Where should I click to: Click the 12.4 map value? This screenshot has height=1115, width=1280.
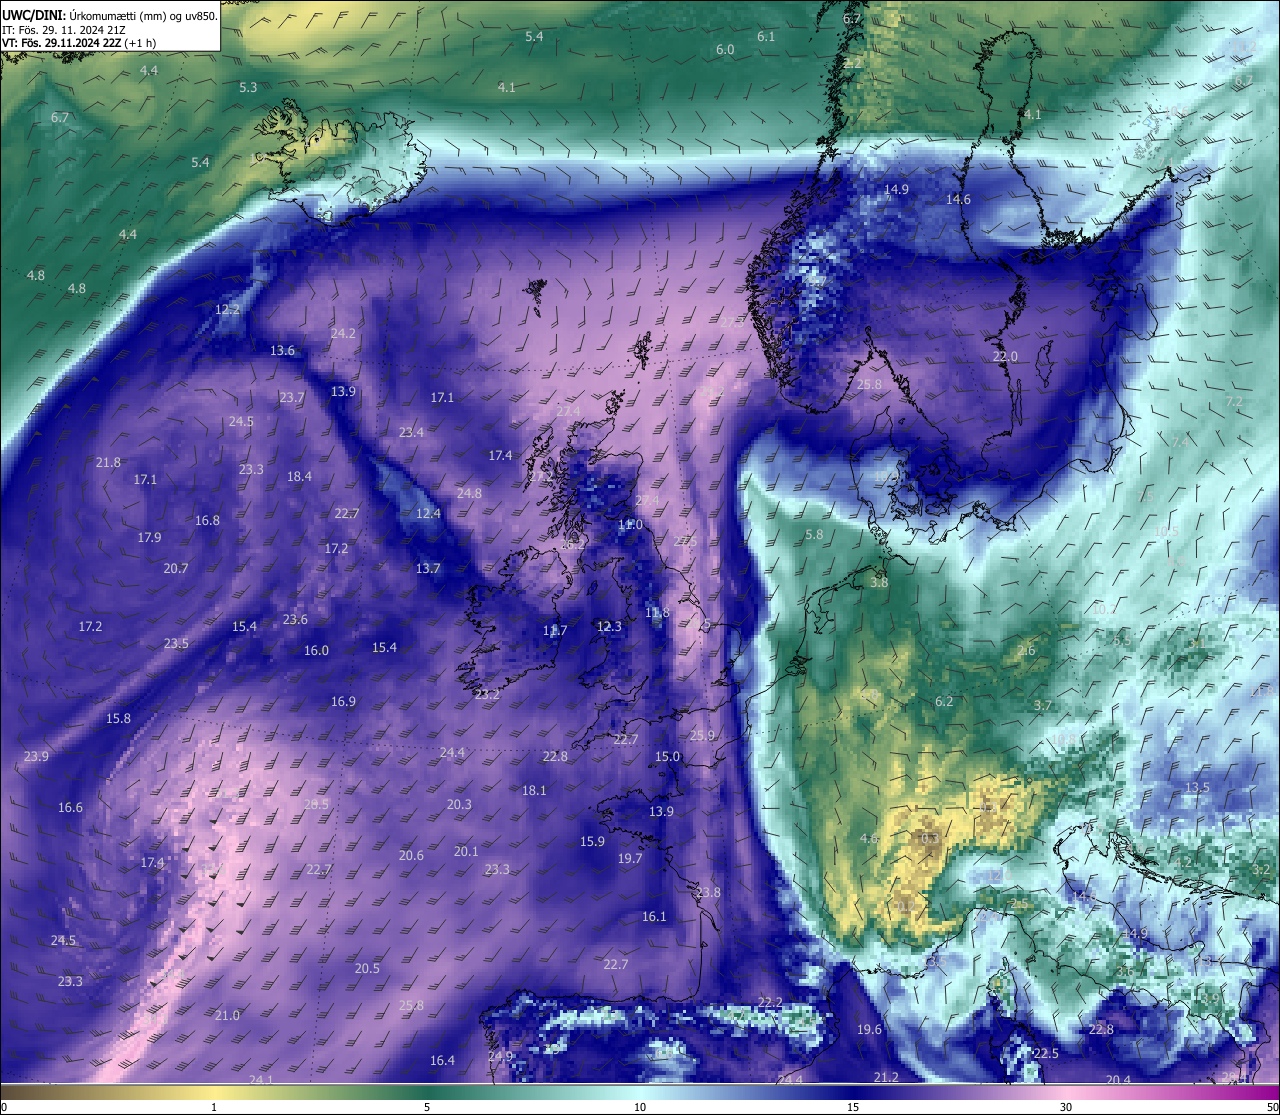click(x=428, y=514)
